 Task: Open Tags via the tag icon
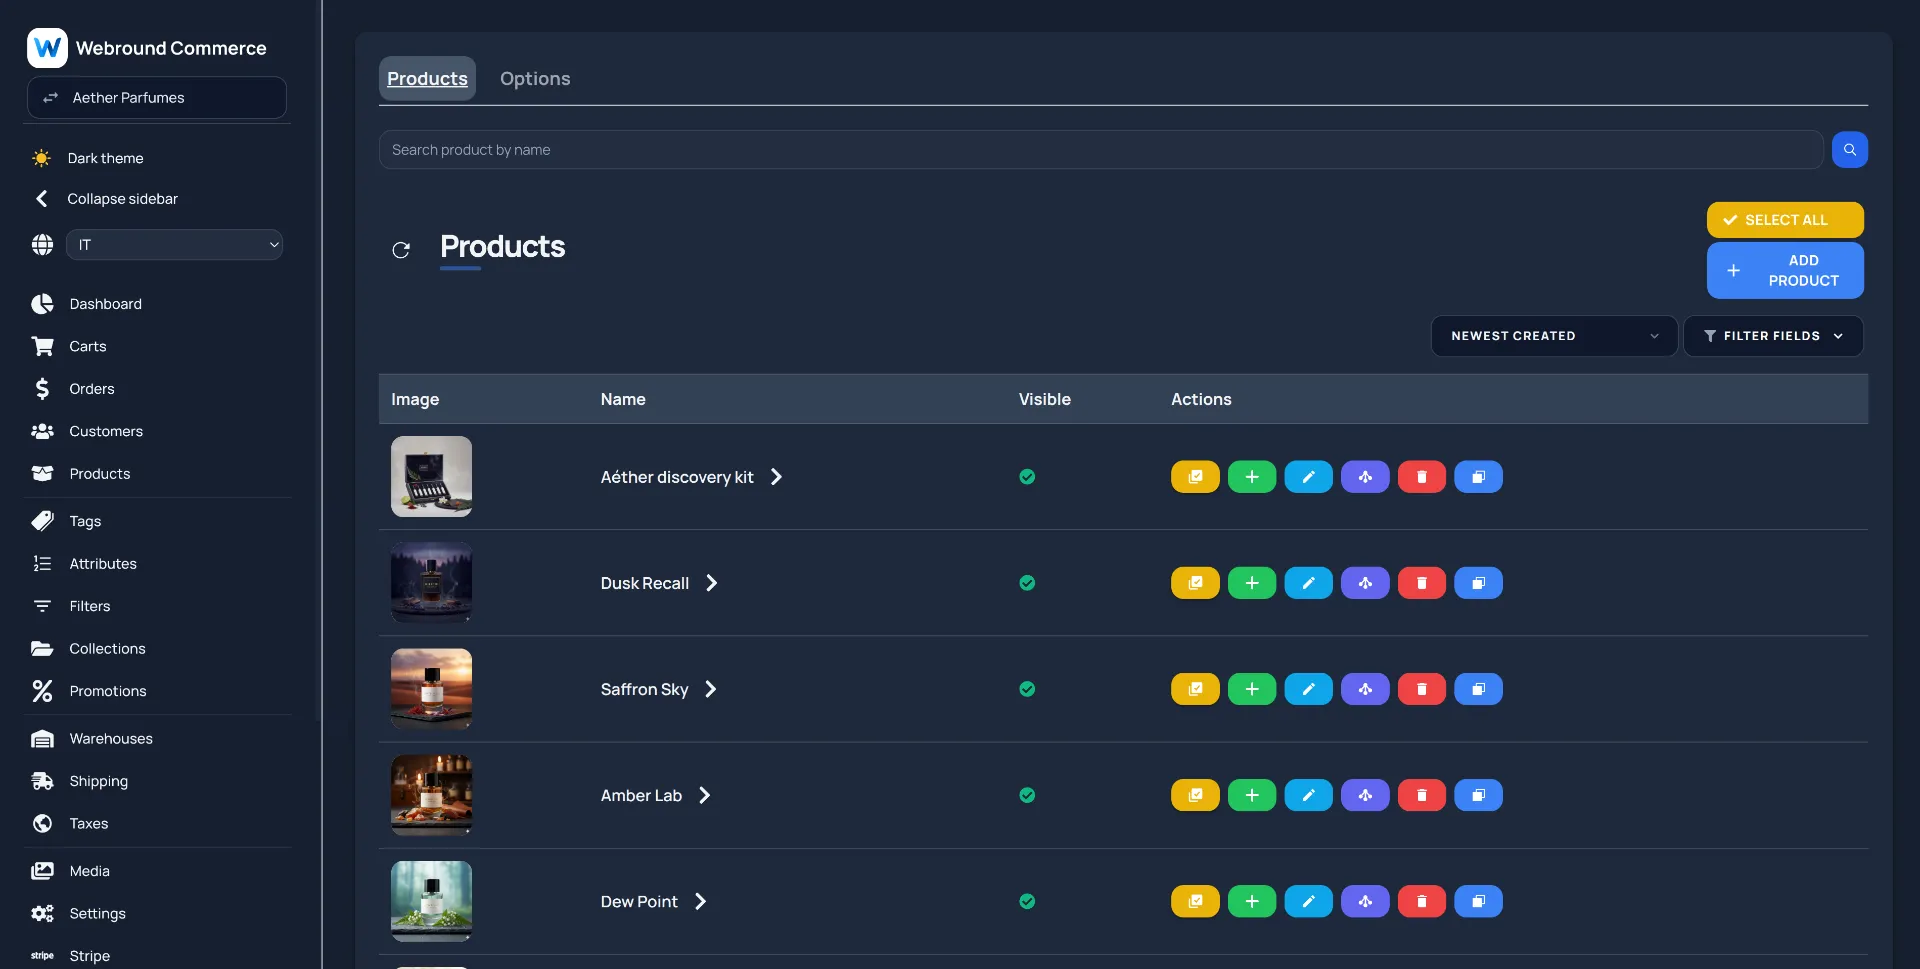pyautogui.click(x=42, y=521)
